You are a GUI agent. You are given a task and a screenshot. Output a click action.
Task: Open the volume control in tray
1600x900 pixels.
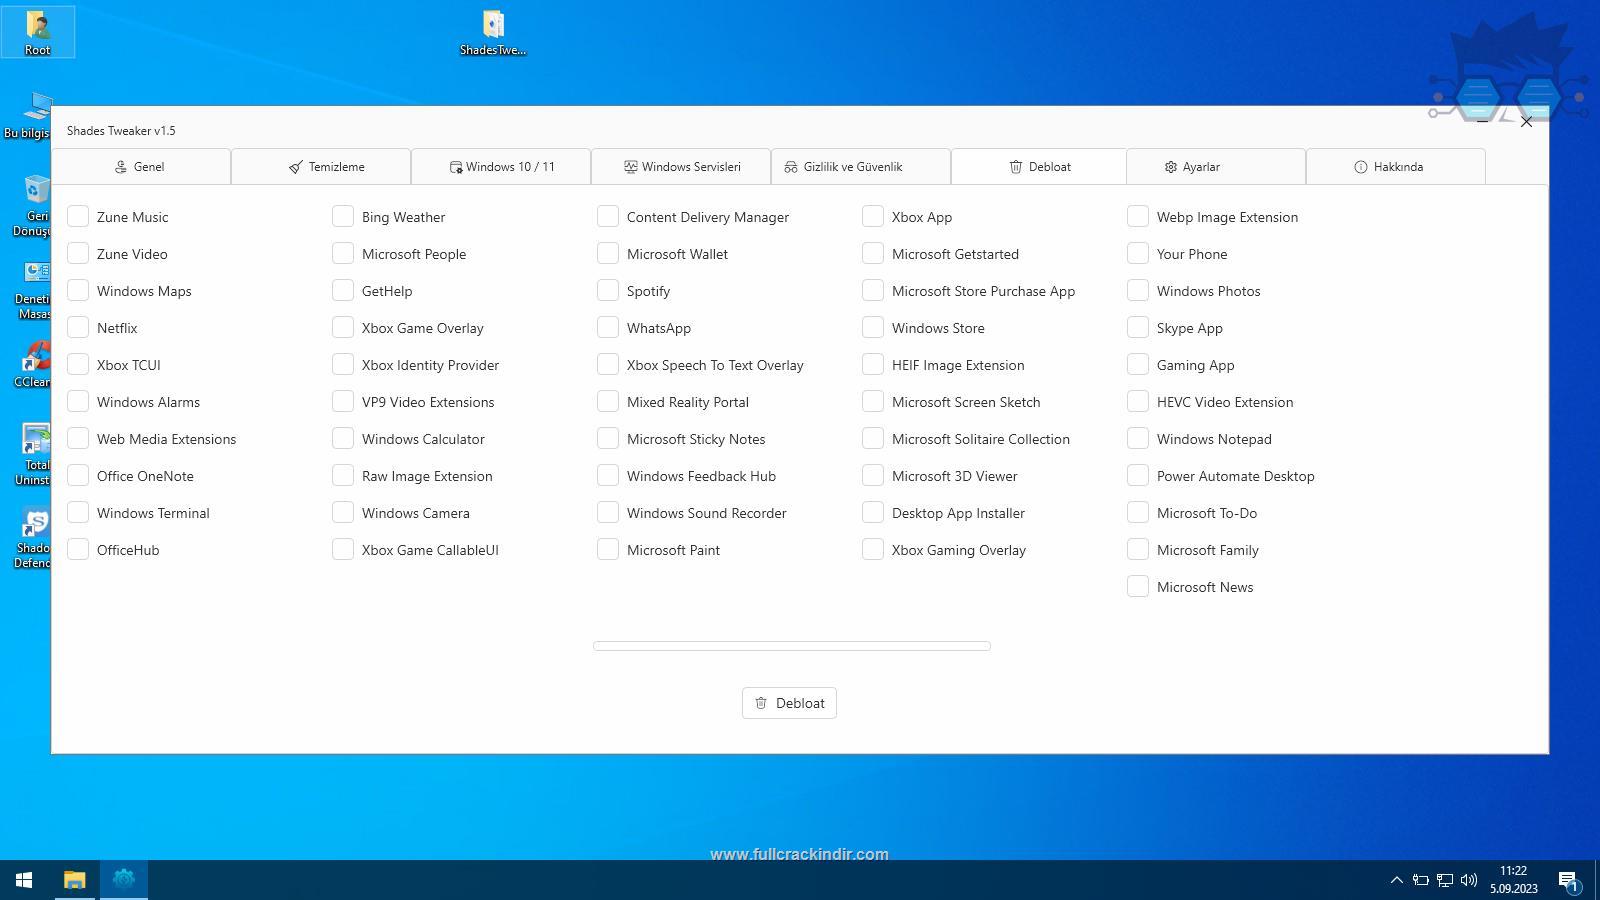[x=1469, y=880]
